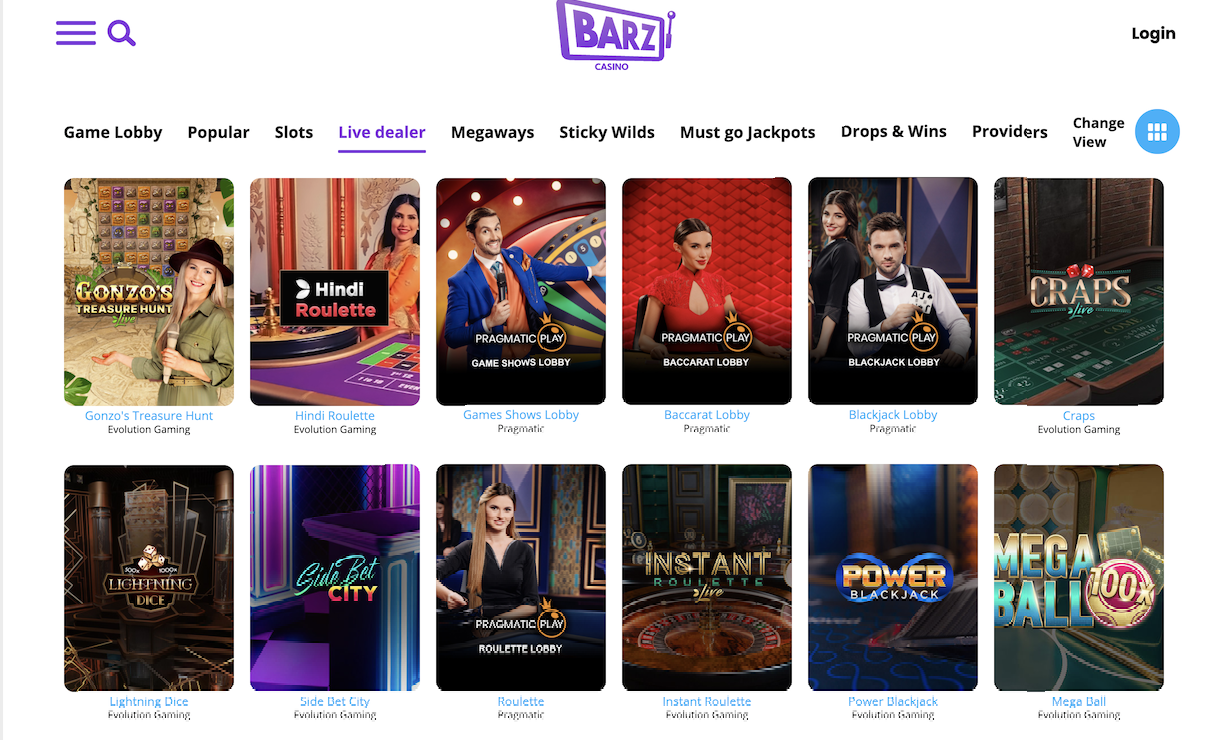Launch Gonzo's Treasure Hunt game thumbnail
Screen dimensions: 1230x740
149,291
